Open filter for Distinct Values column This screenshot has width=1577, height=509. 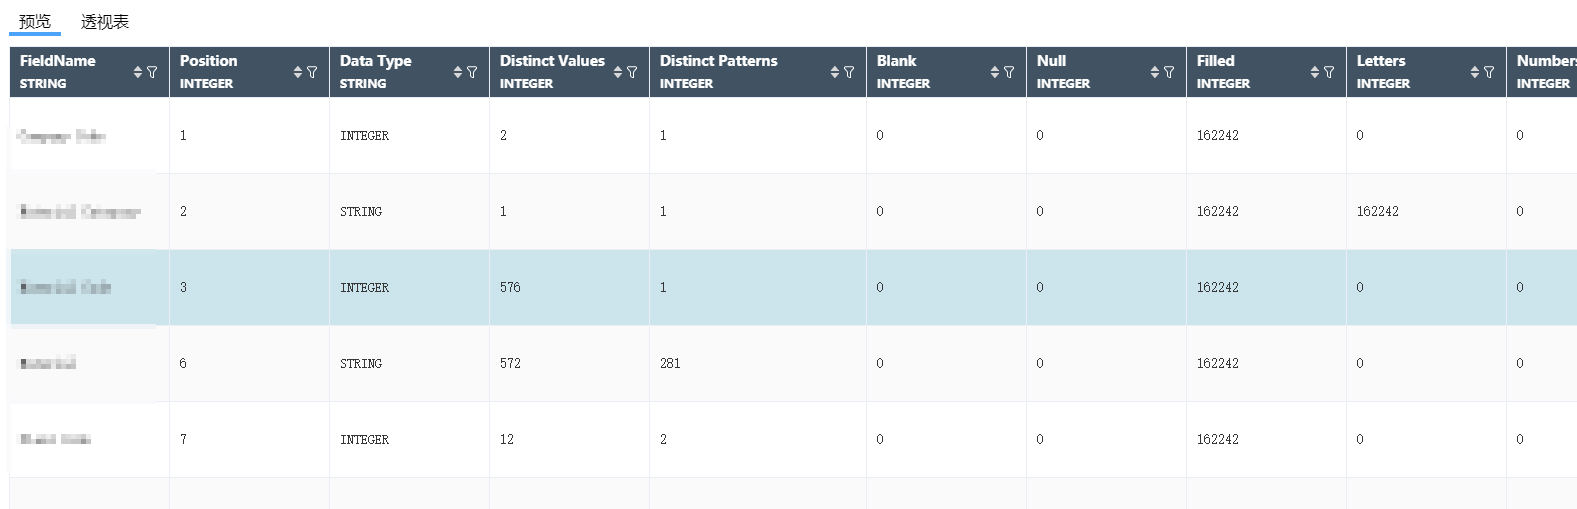coord(632,72)
